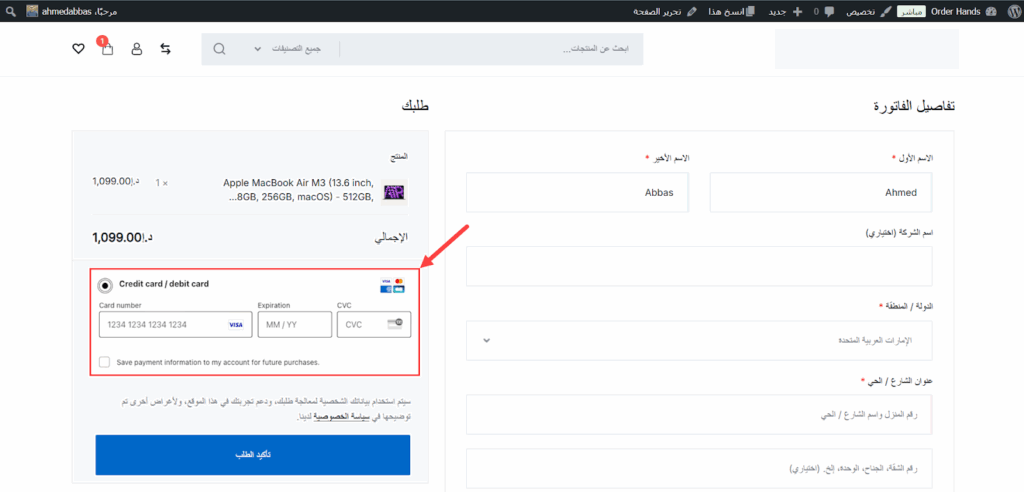Open the comments bubble in admin bar
Screen dimensions: 1024x492
(829, 11)
